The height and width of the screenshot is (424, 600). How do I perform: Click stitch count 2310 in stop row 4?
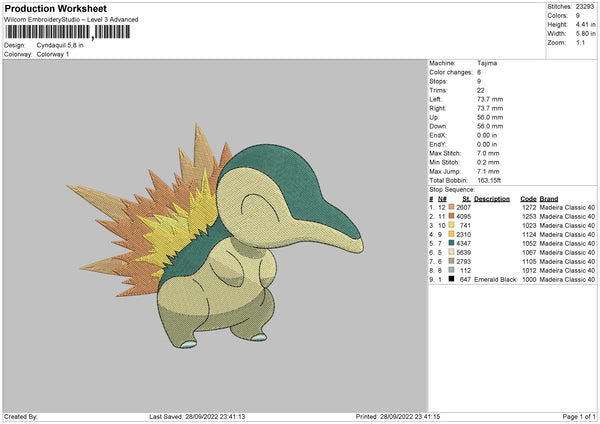coord(463,234)
